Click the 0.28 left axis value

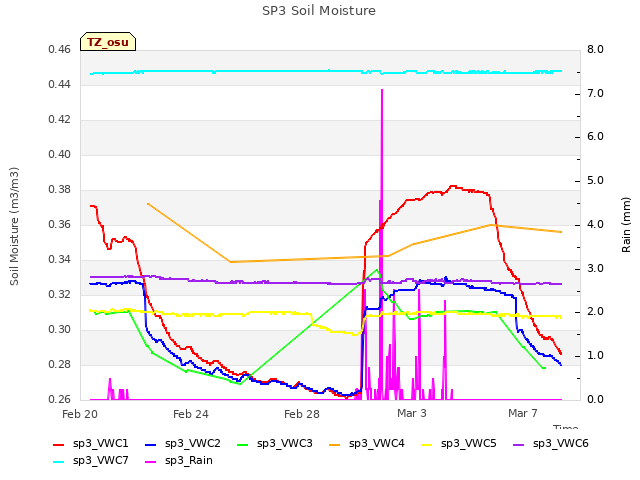[60, 364]
